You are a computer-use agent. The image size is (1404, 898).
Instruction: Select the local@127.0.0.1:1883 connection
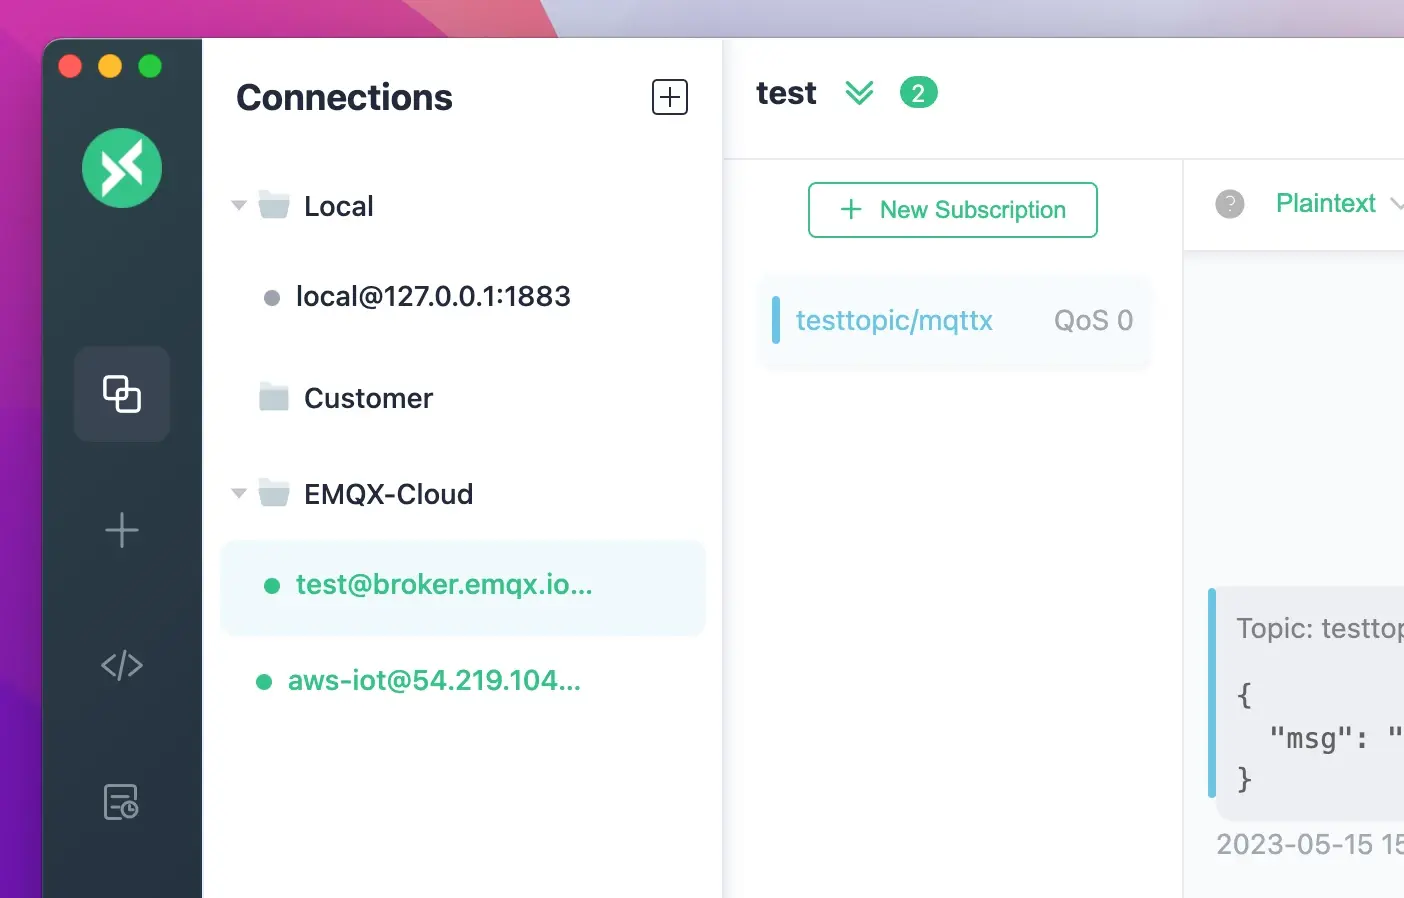tap(432, 296)
